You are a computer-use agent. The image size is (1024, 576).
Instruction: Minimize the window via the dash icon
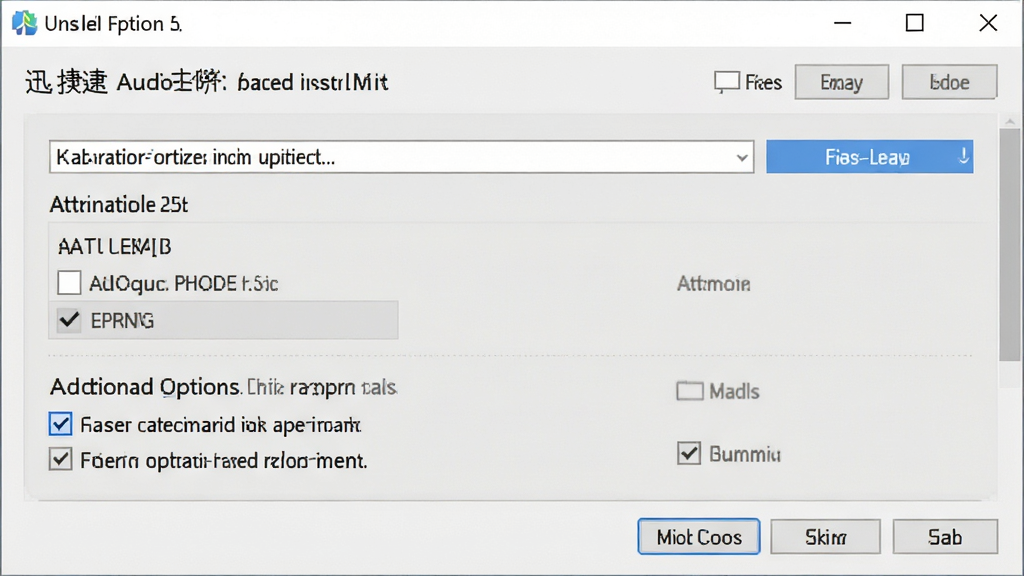tap(842, 23)
